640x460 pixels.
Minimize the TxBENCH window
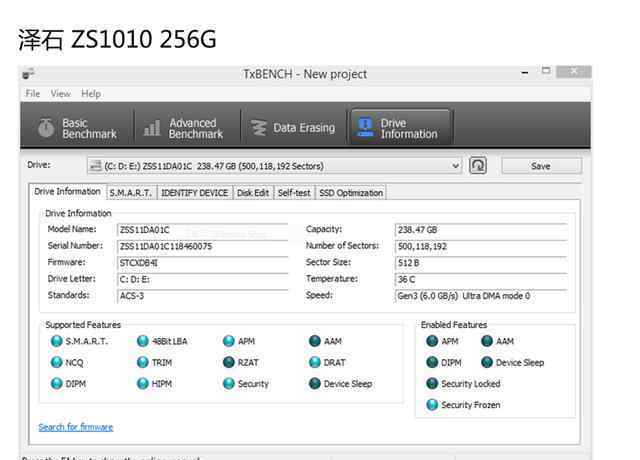[x=525, y=73]
